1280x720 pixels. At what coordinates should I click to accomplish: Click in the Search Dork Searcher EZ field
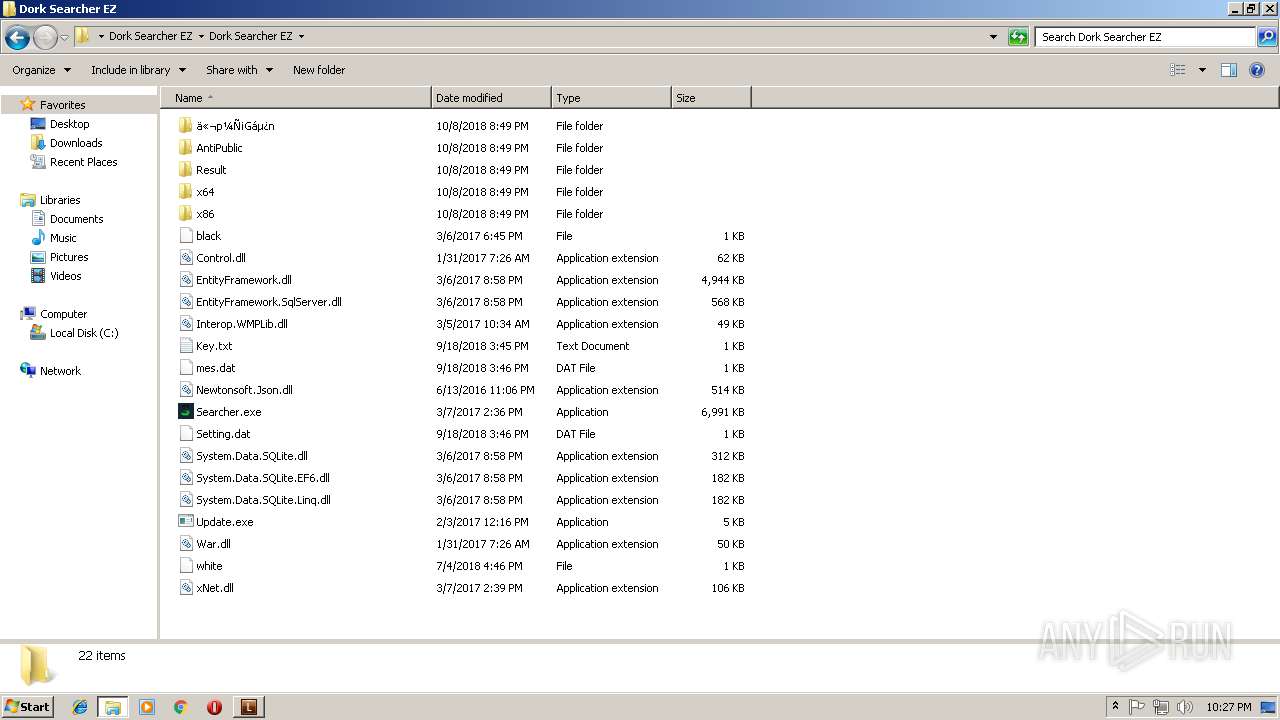pos(1145,37)
